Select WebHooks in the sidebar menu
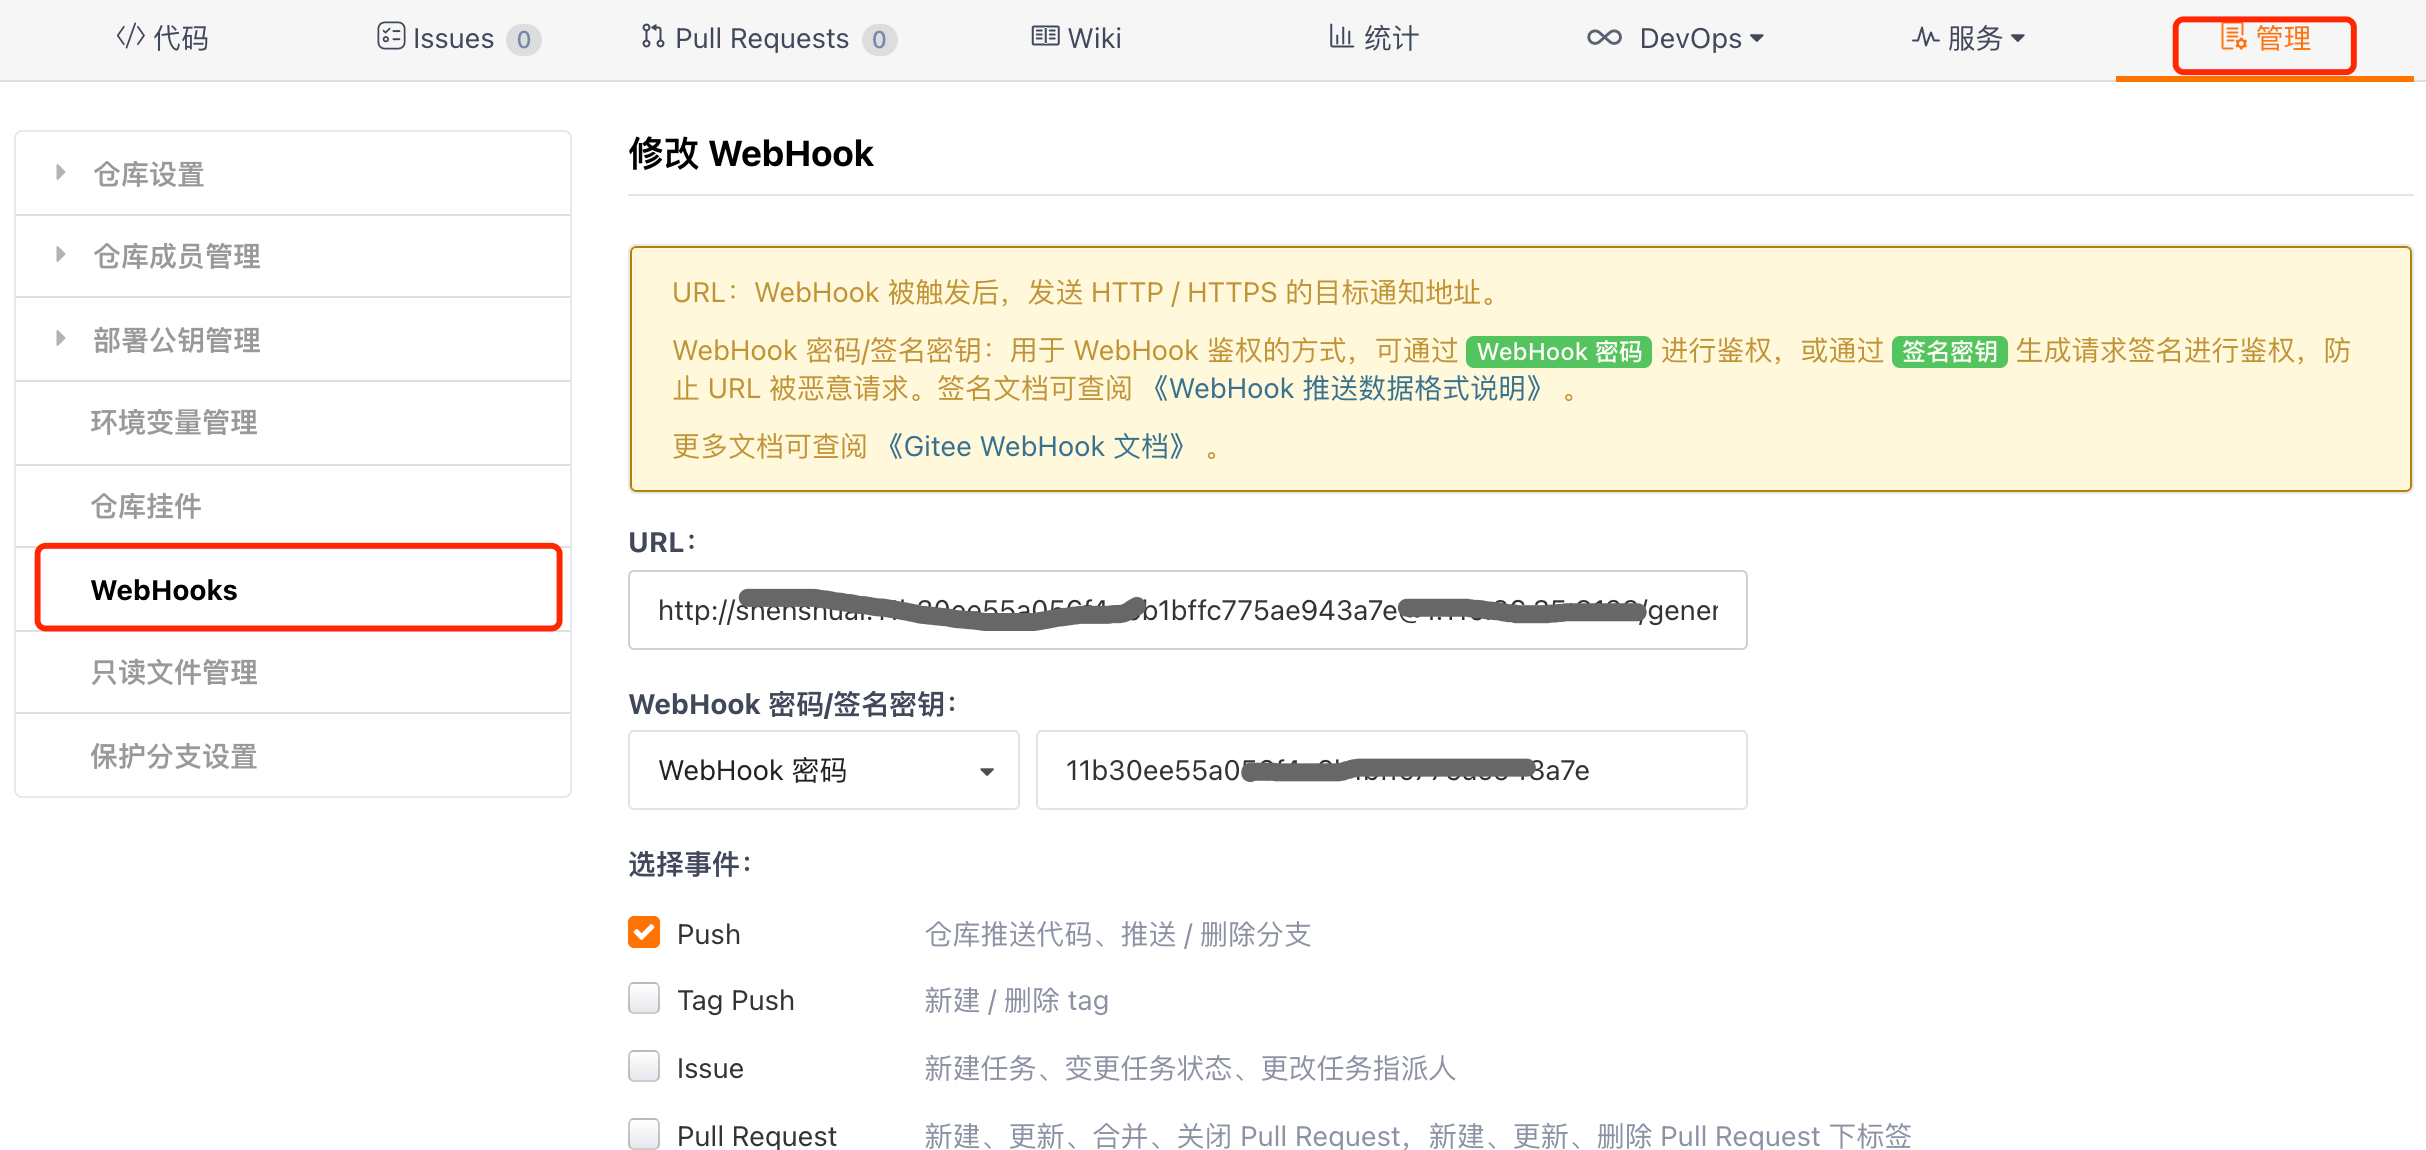The image size is (2426, 1150). click(164, 590)
